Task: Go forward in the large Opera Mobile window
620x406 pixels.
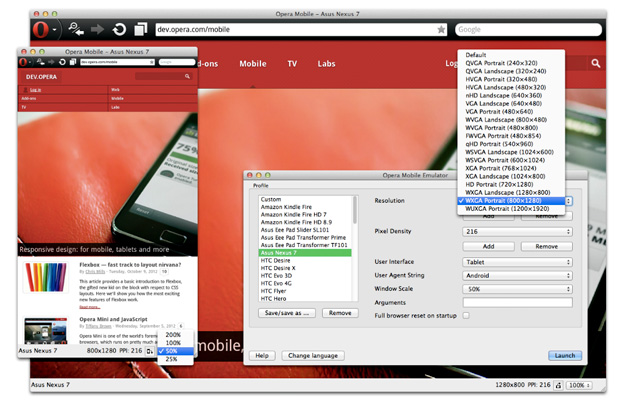Action: 97,29
